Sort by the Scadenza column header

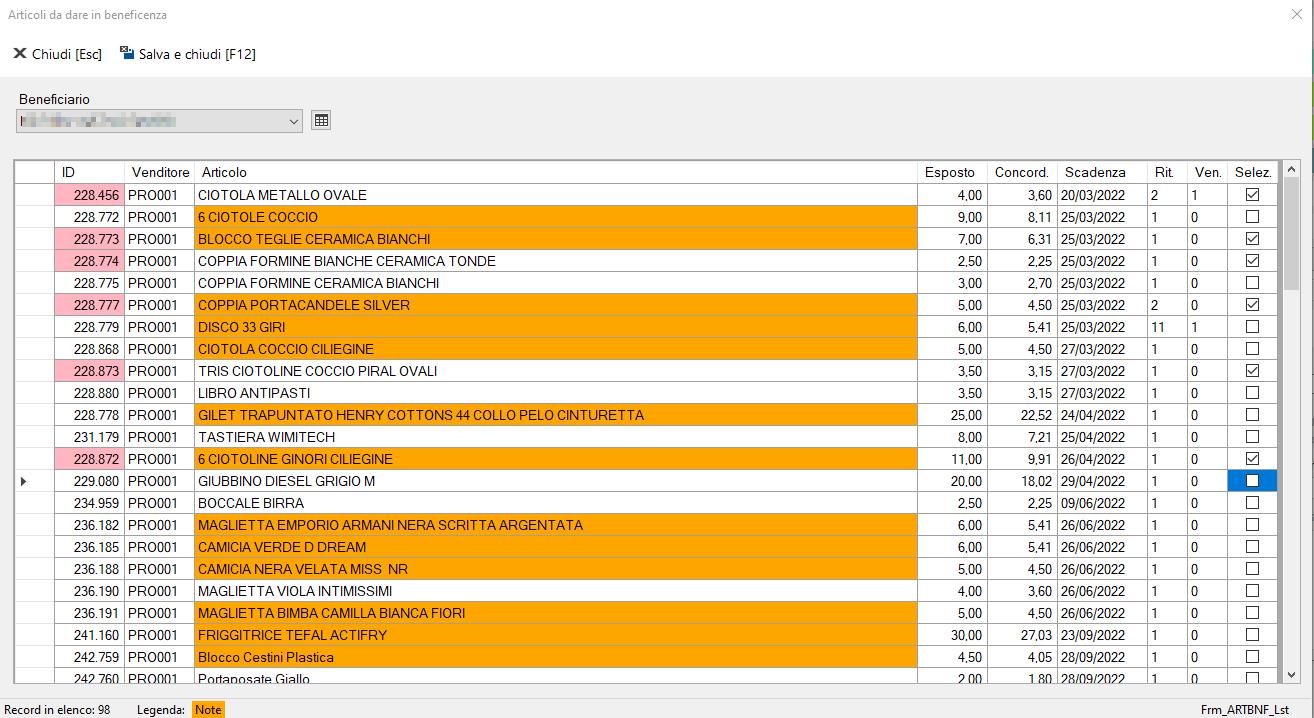coord(1102,172)
